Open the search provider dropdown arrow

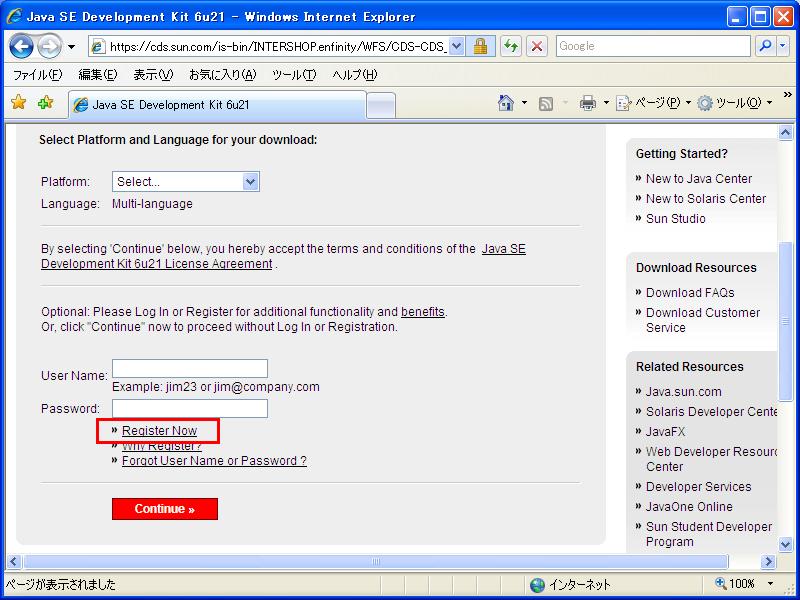click(783, 46)
